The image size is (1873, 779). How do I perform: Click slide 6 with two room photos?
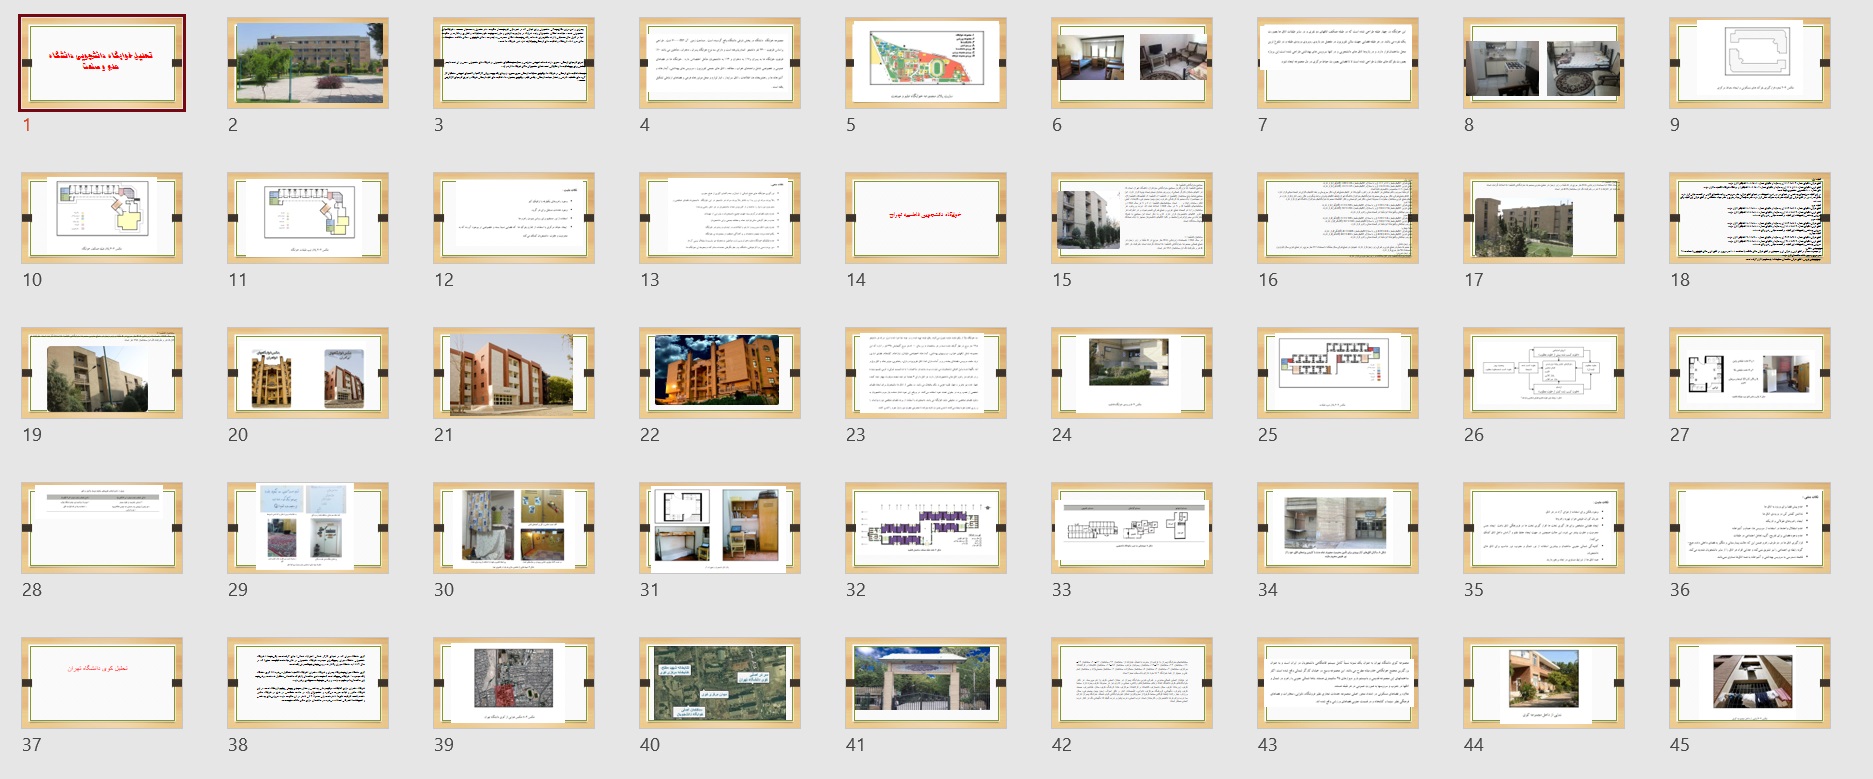coord(1132,63)
